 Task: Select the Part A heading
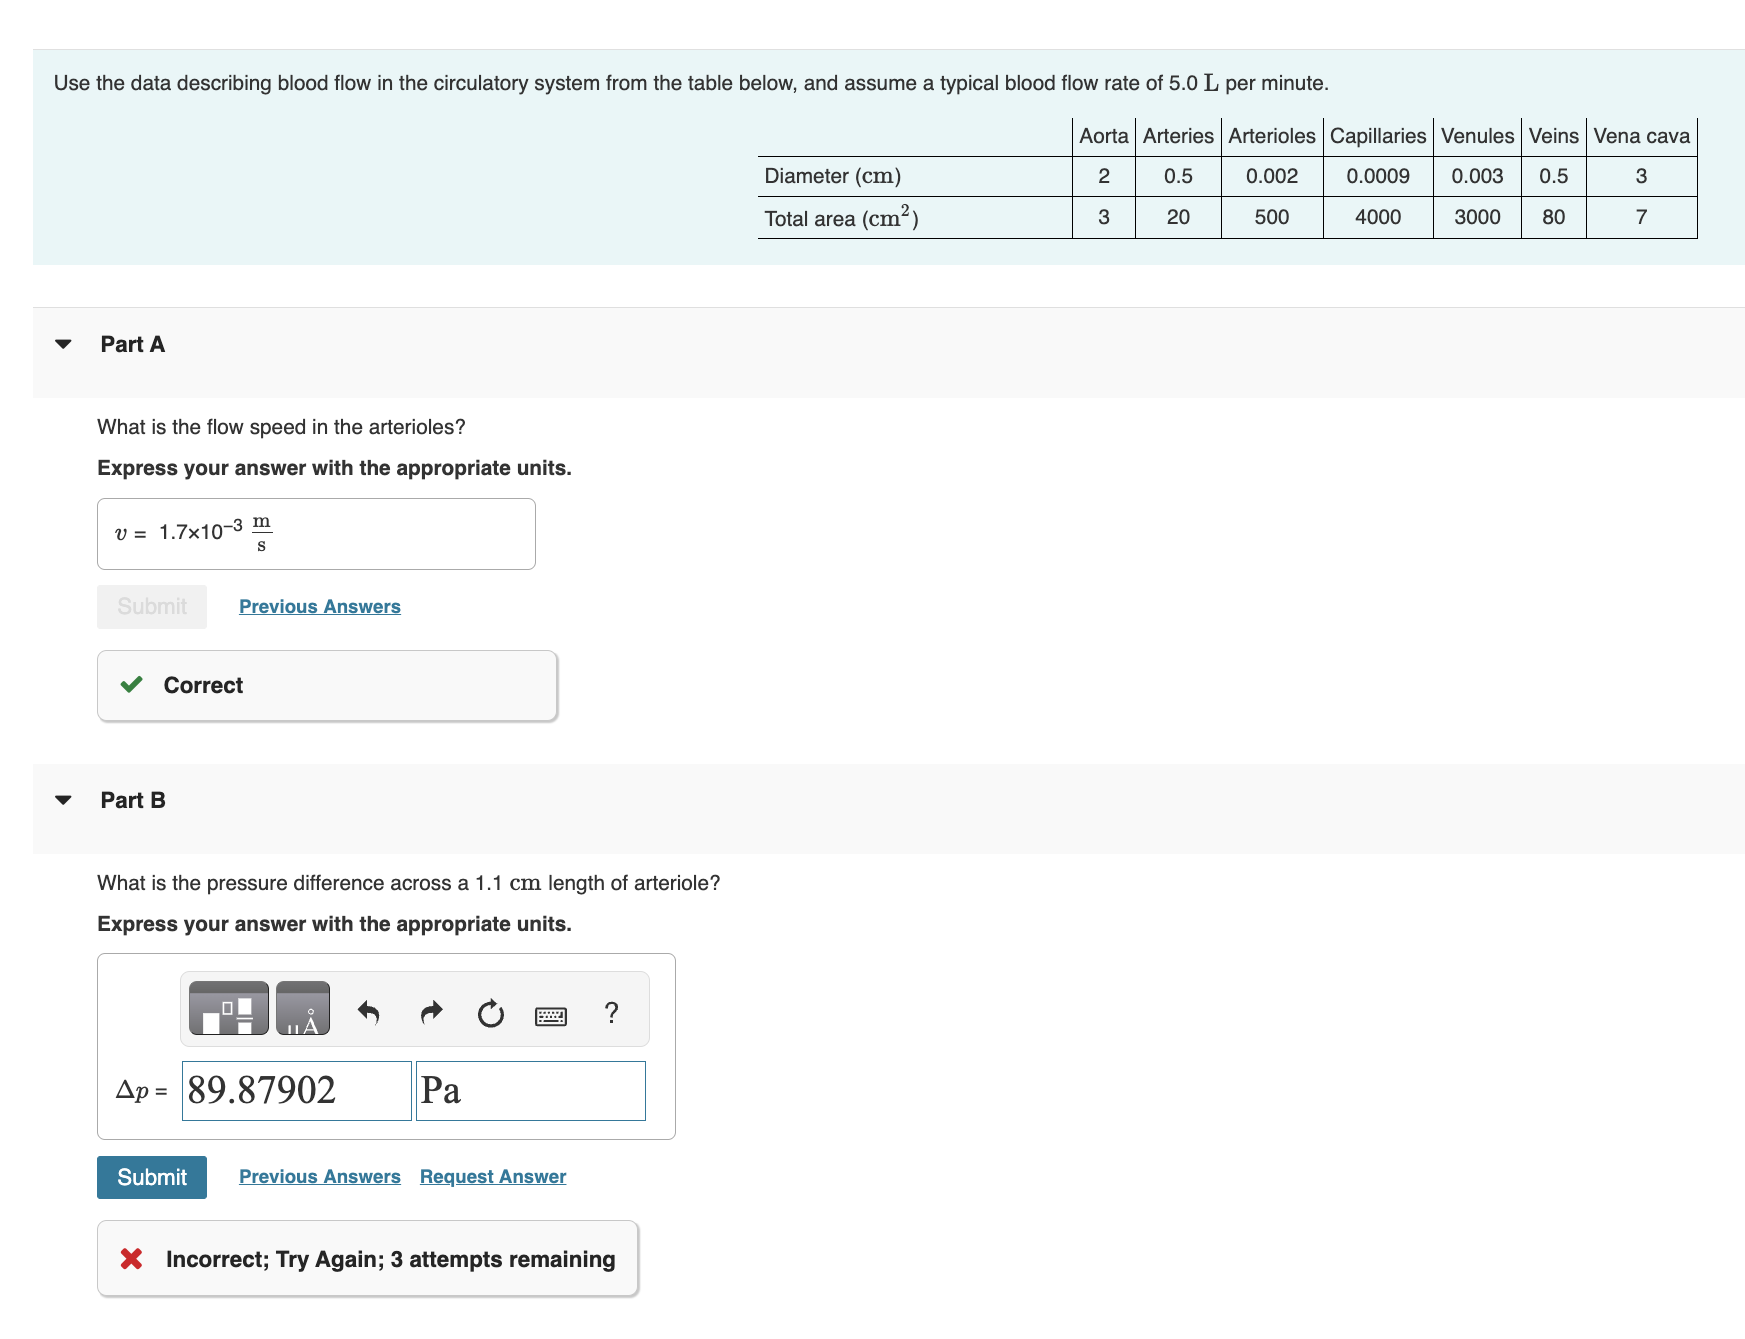(132, 344)
